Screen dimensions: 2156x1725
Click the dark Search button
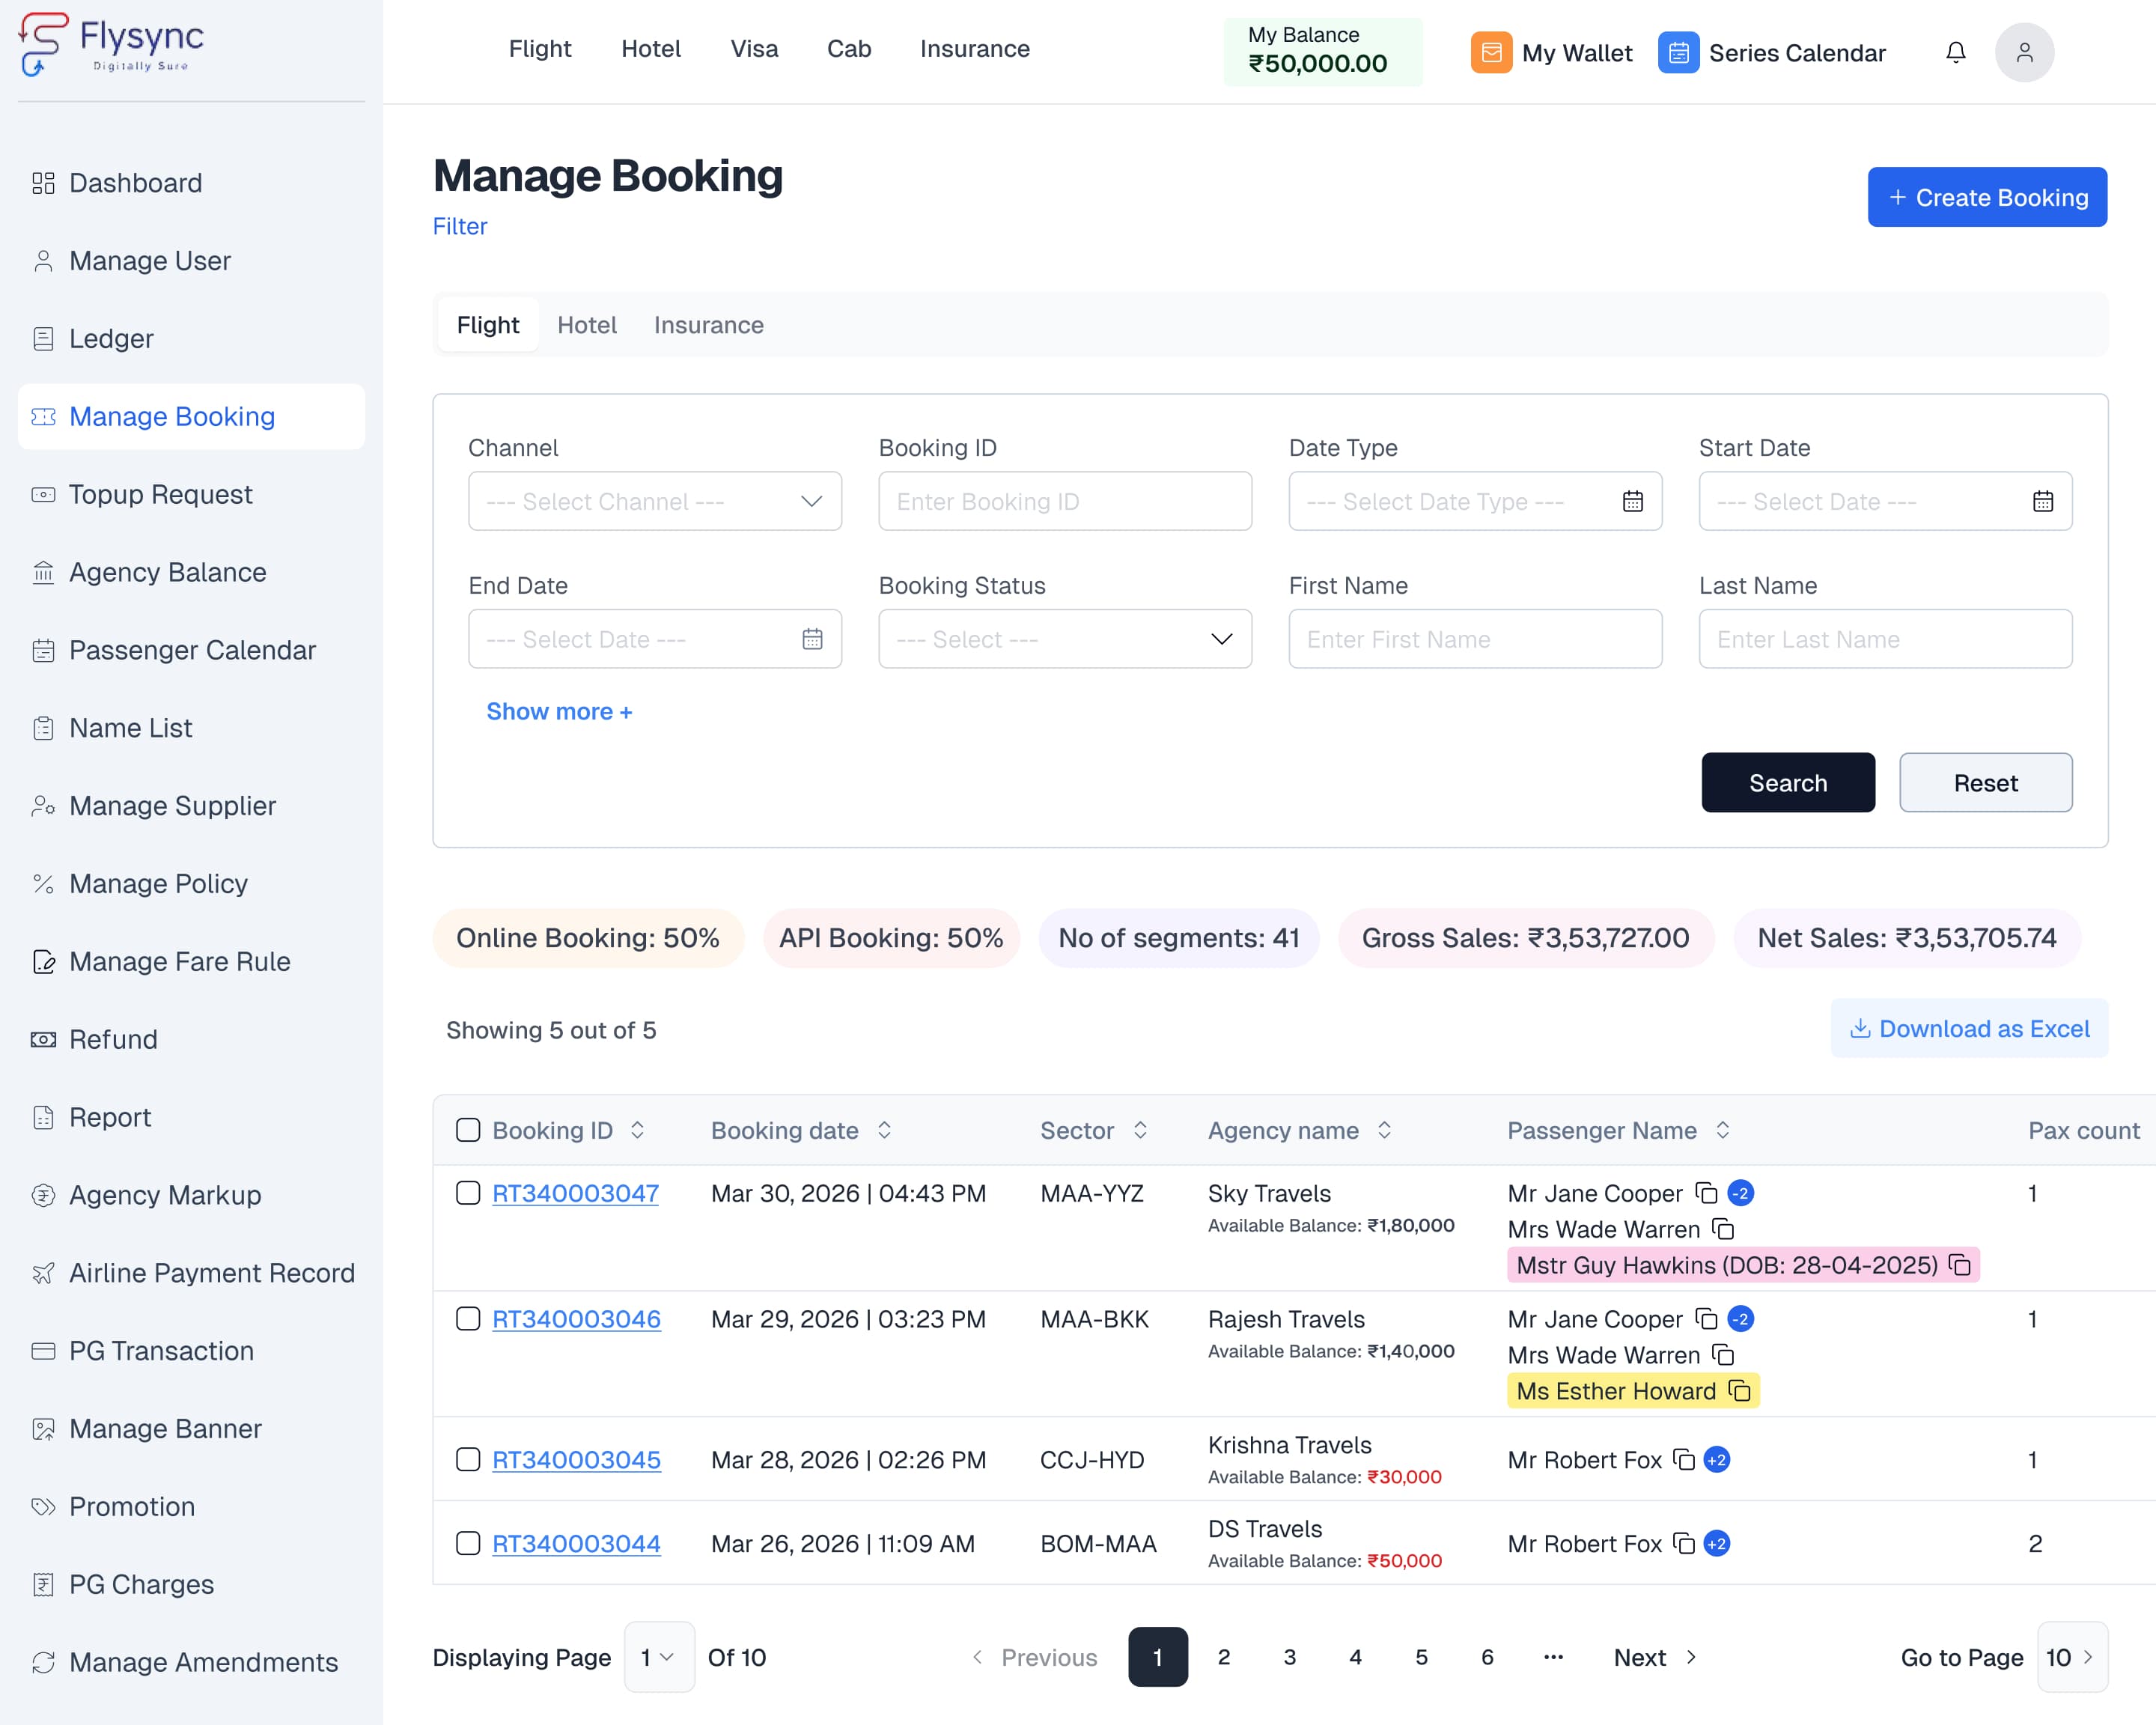pos(1788,783)
